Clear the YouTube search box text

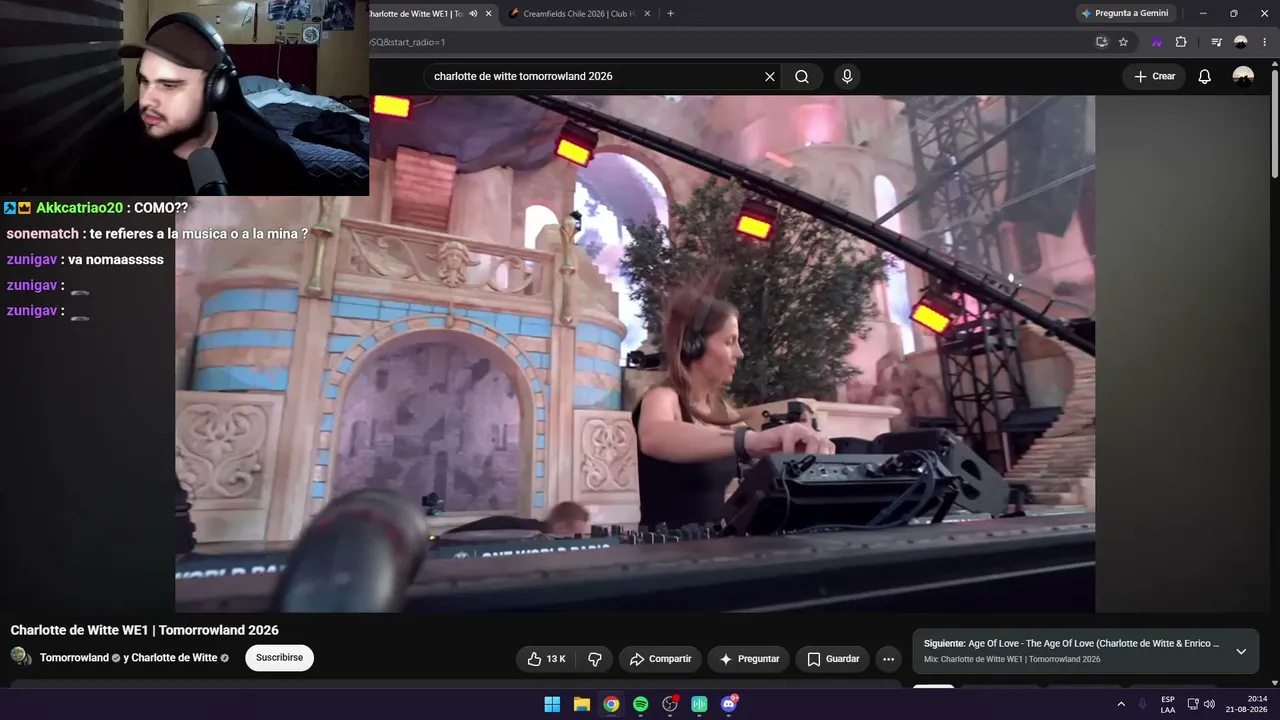tap(770, 77)
